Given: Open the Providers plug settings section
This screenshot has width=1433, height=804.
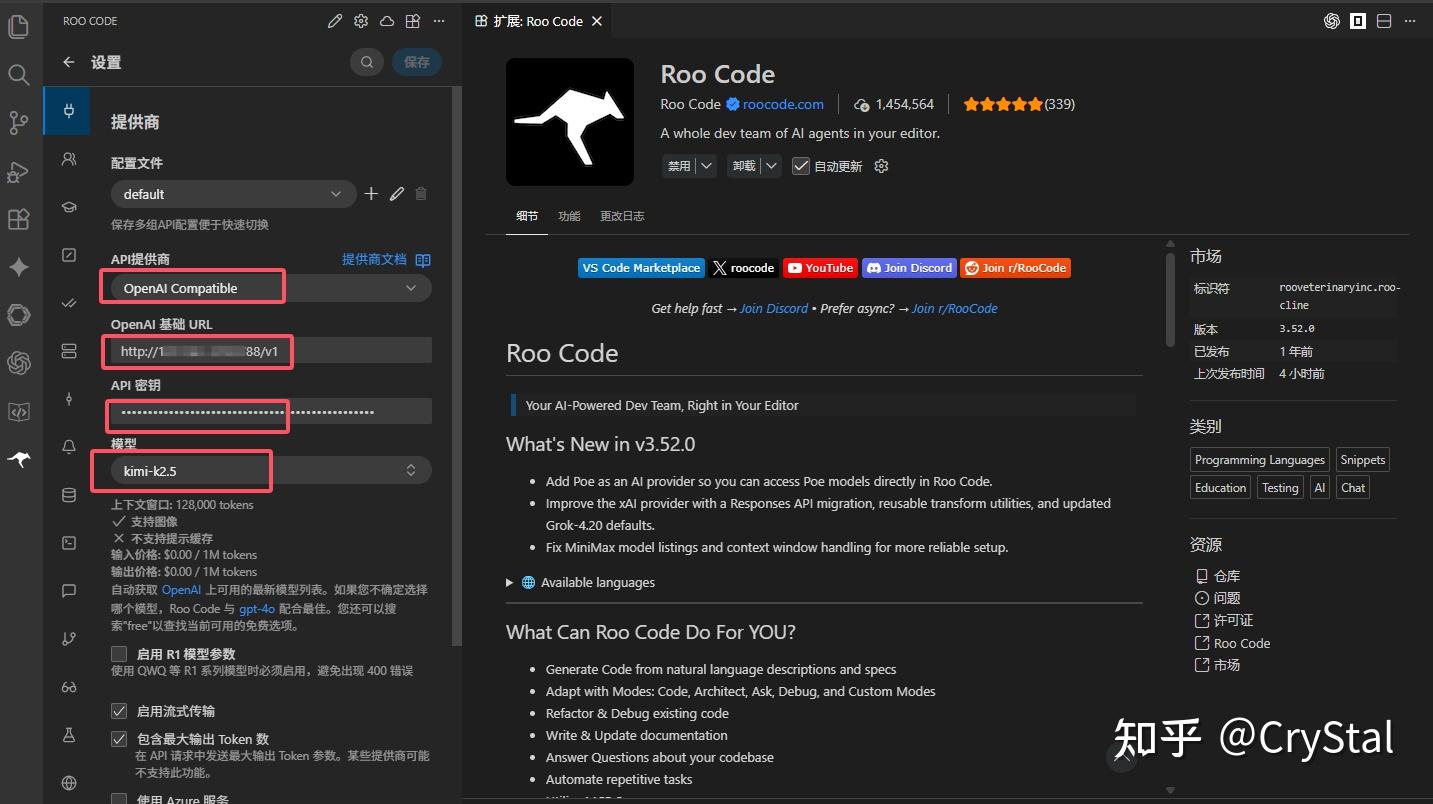Looking at the screenshot, I should (68, 111).
